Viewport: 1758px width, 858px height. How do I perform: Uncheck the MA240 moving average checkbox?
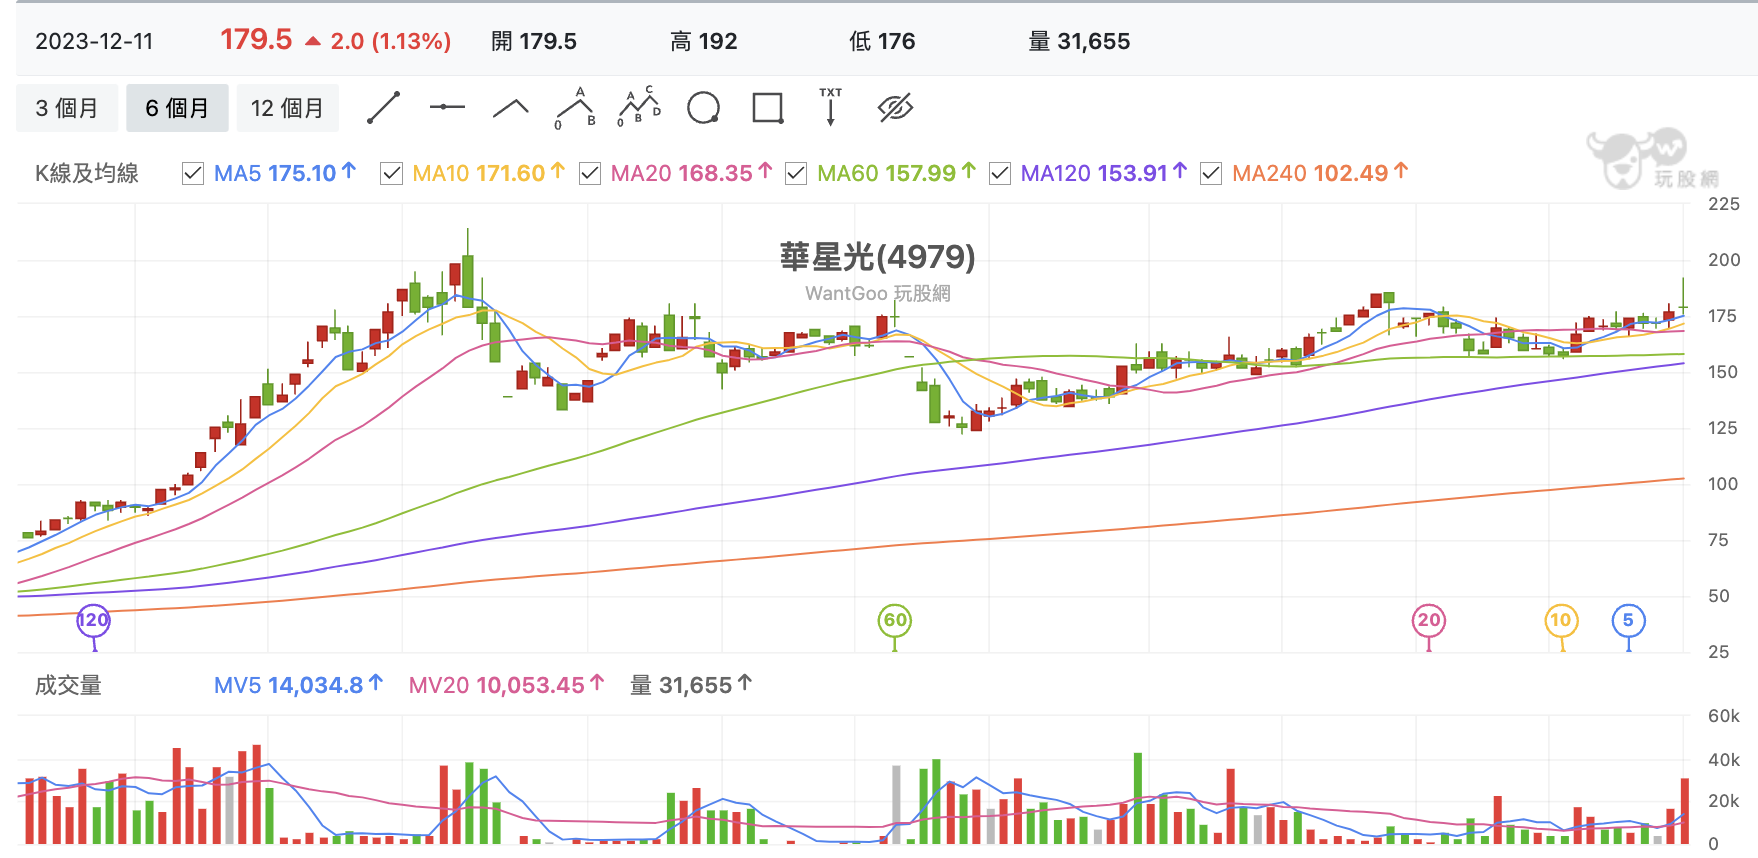[1211, 174]
